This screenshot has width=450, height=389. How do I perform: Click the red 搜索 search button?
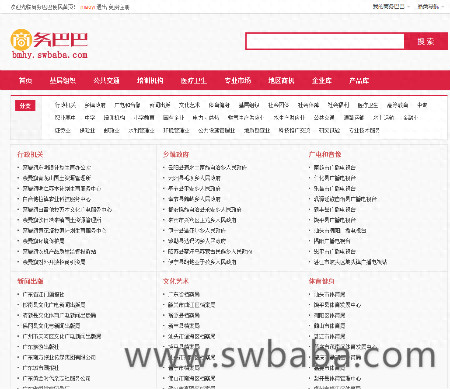click(426, 41)
